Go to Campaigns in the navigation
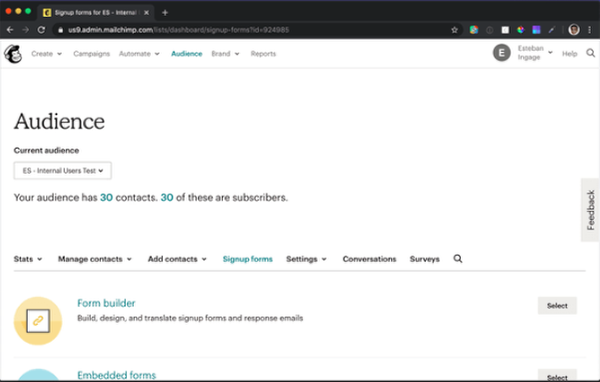Screen dimensions: 600x382 click(91, 54)
